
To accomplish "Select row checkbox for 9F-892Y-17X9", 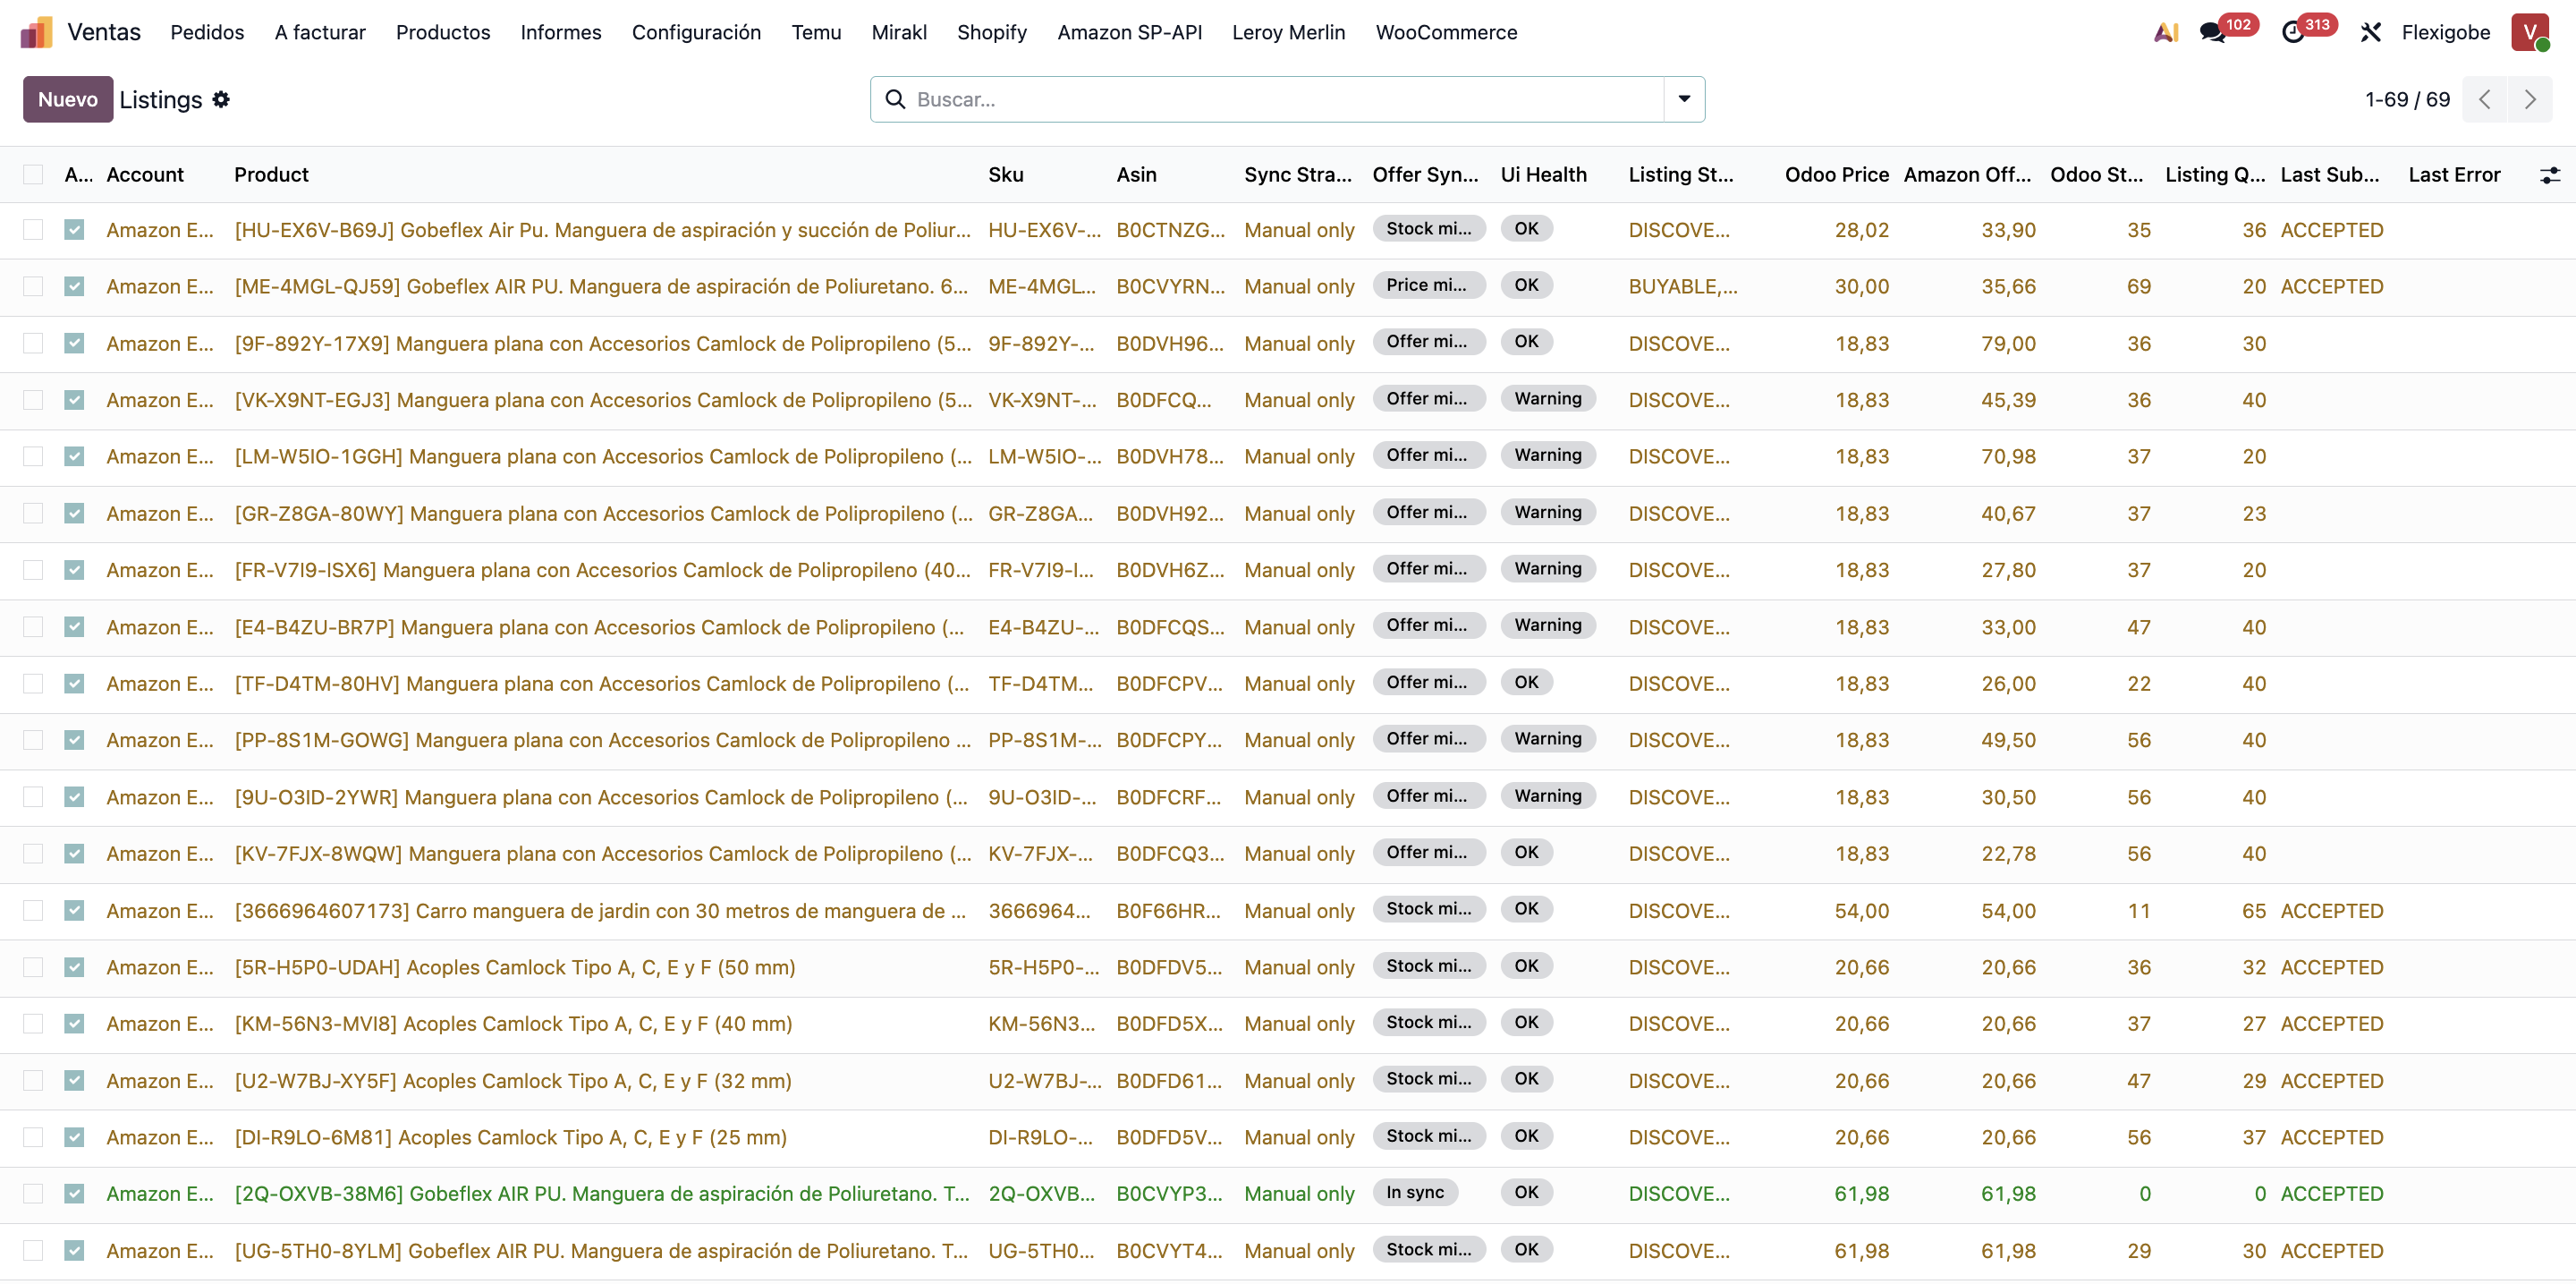I will (x=33, y=343).
